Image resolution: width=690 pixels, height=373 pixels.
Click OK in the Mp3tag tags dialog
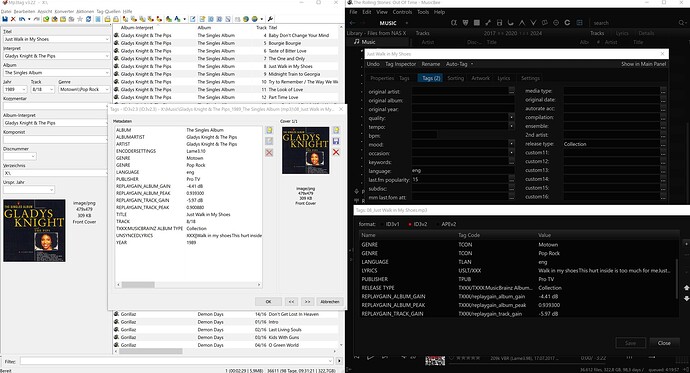pos(268,302)
